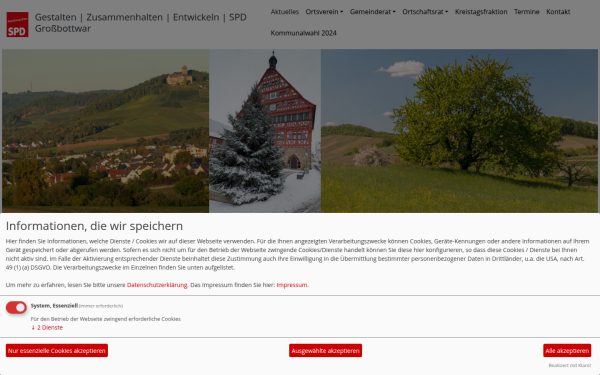Toggle the System, Essenziell switch
The image size is (600, 375).
pyautogui.click(x=16, y=307)
